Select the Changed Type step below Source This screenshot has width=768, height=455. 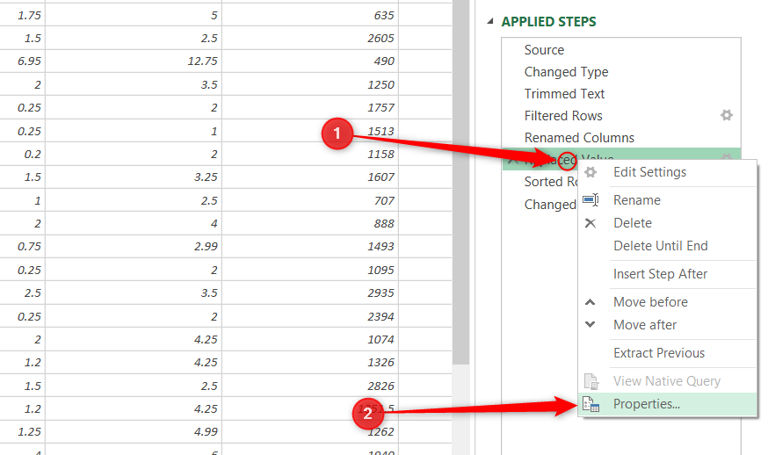tap(566, 72)
